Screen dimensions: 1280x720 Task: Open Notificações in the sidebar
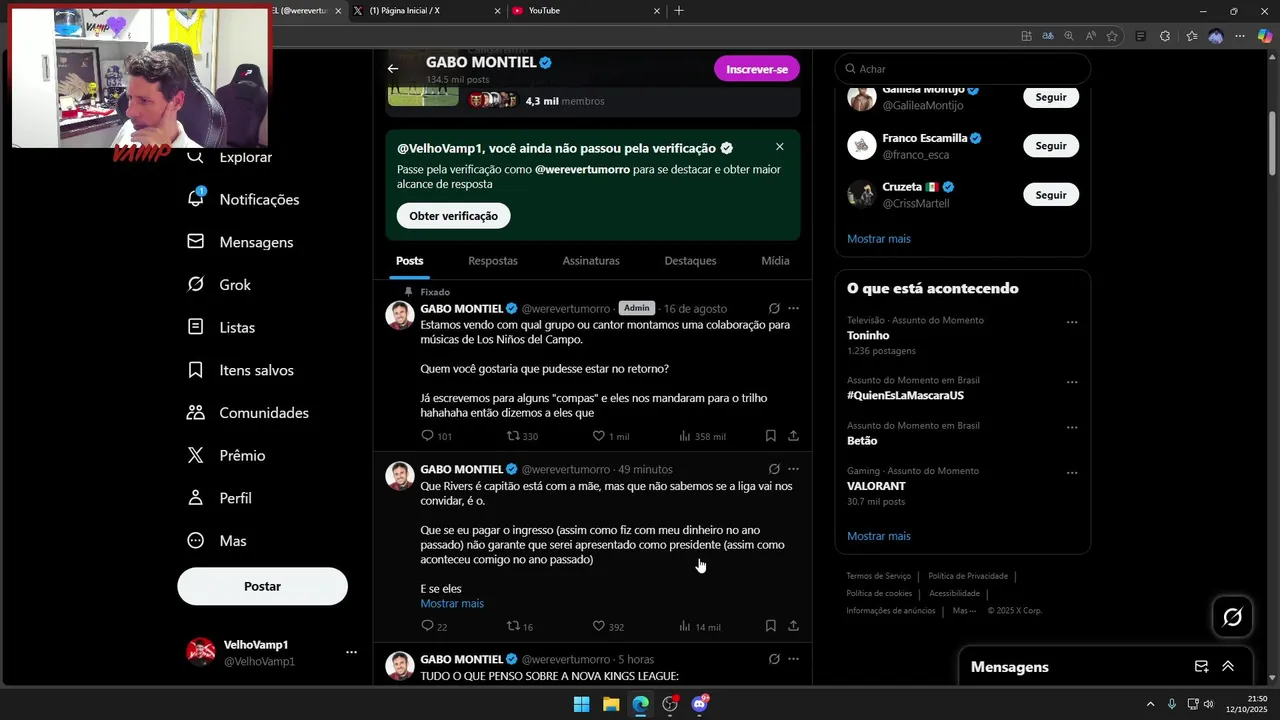(243, 199)
